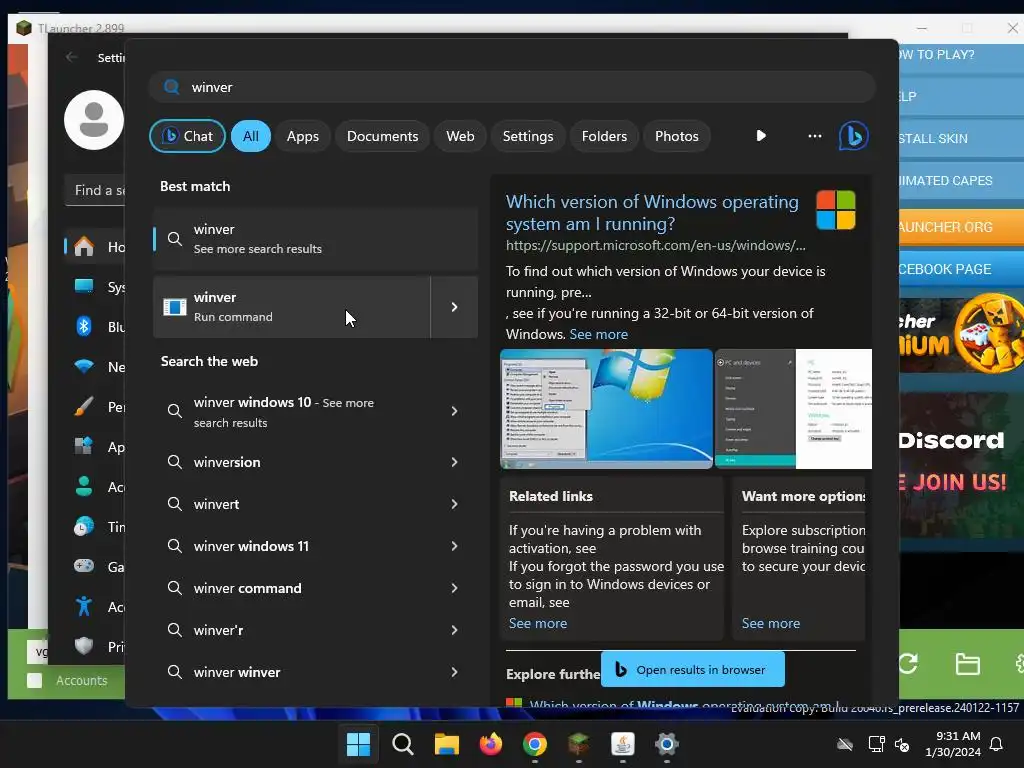Click 'See more' under Related links
This screenshot has height=768, width=1024.
click(538, 623)
